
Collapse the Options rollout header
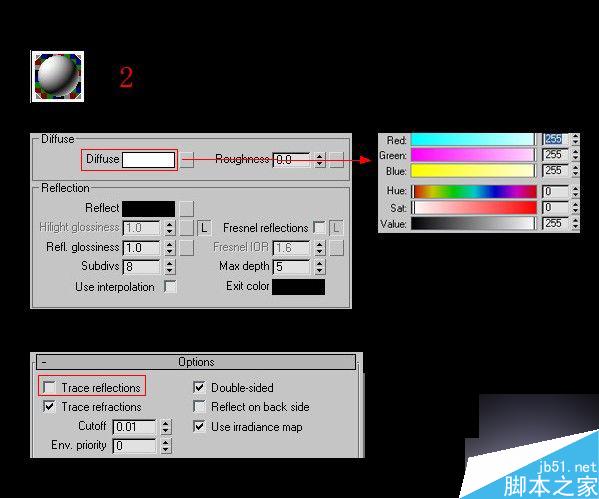coord(196,362)
